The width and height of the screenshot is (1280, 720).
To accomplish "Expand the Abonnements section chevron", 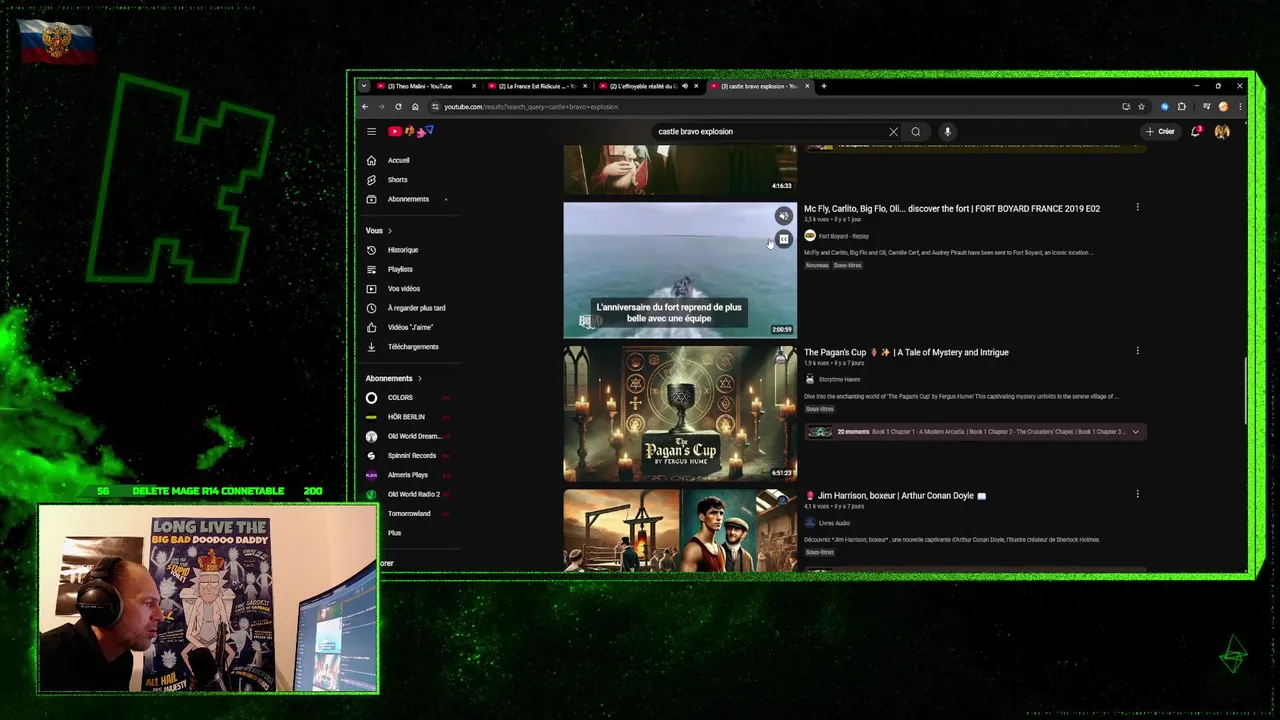I will [x=420, y=379].
